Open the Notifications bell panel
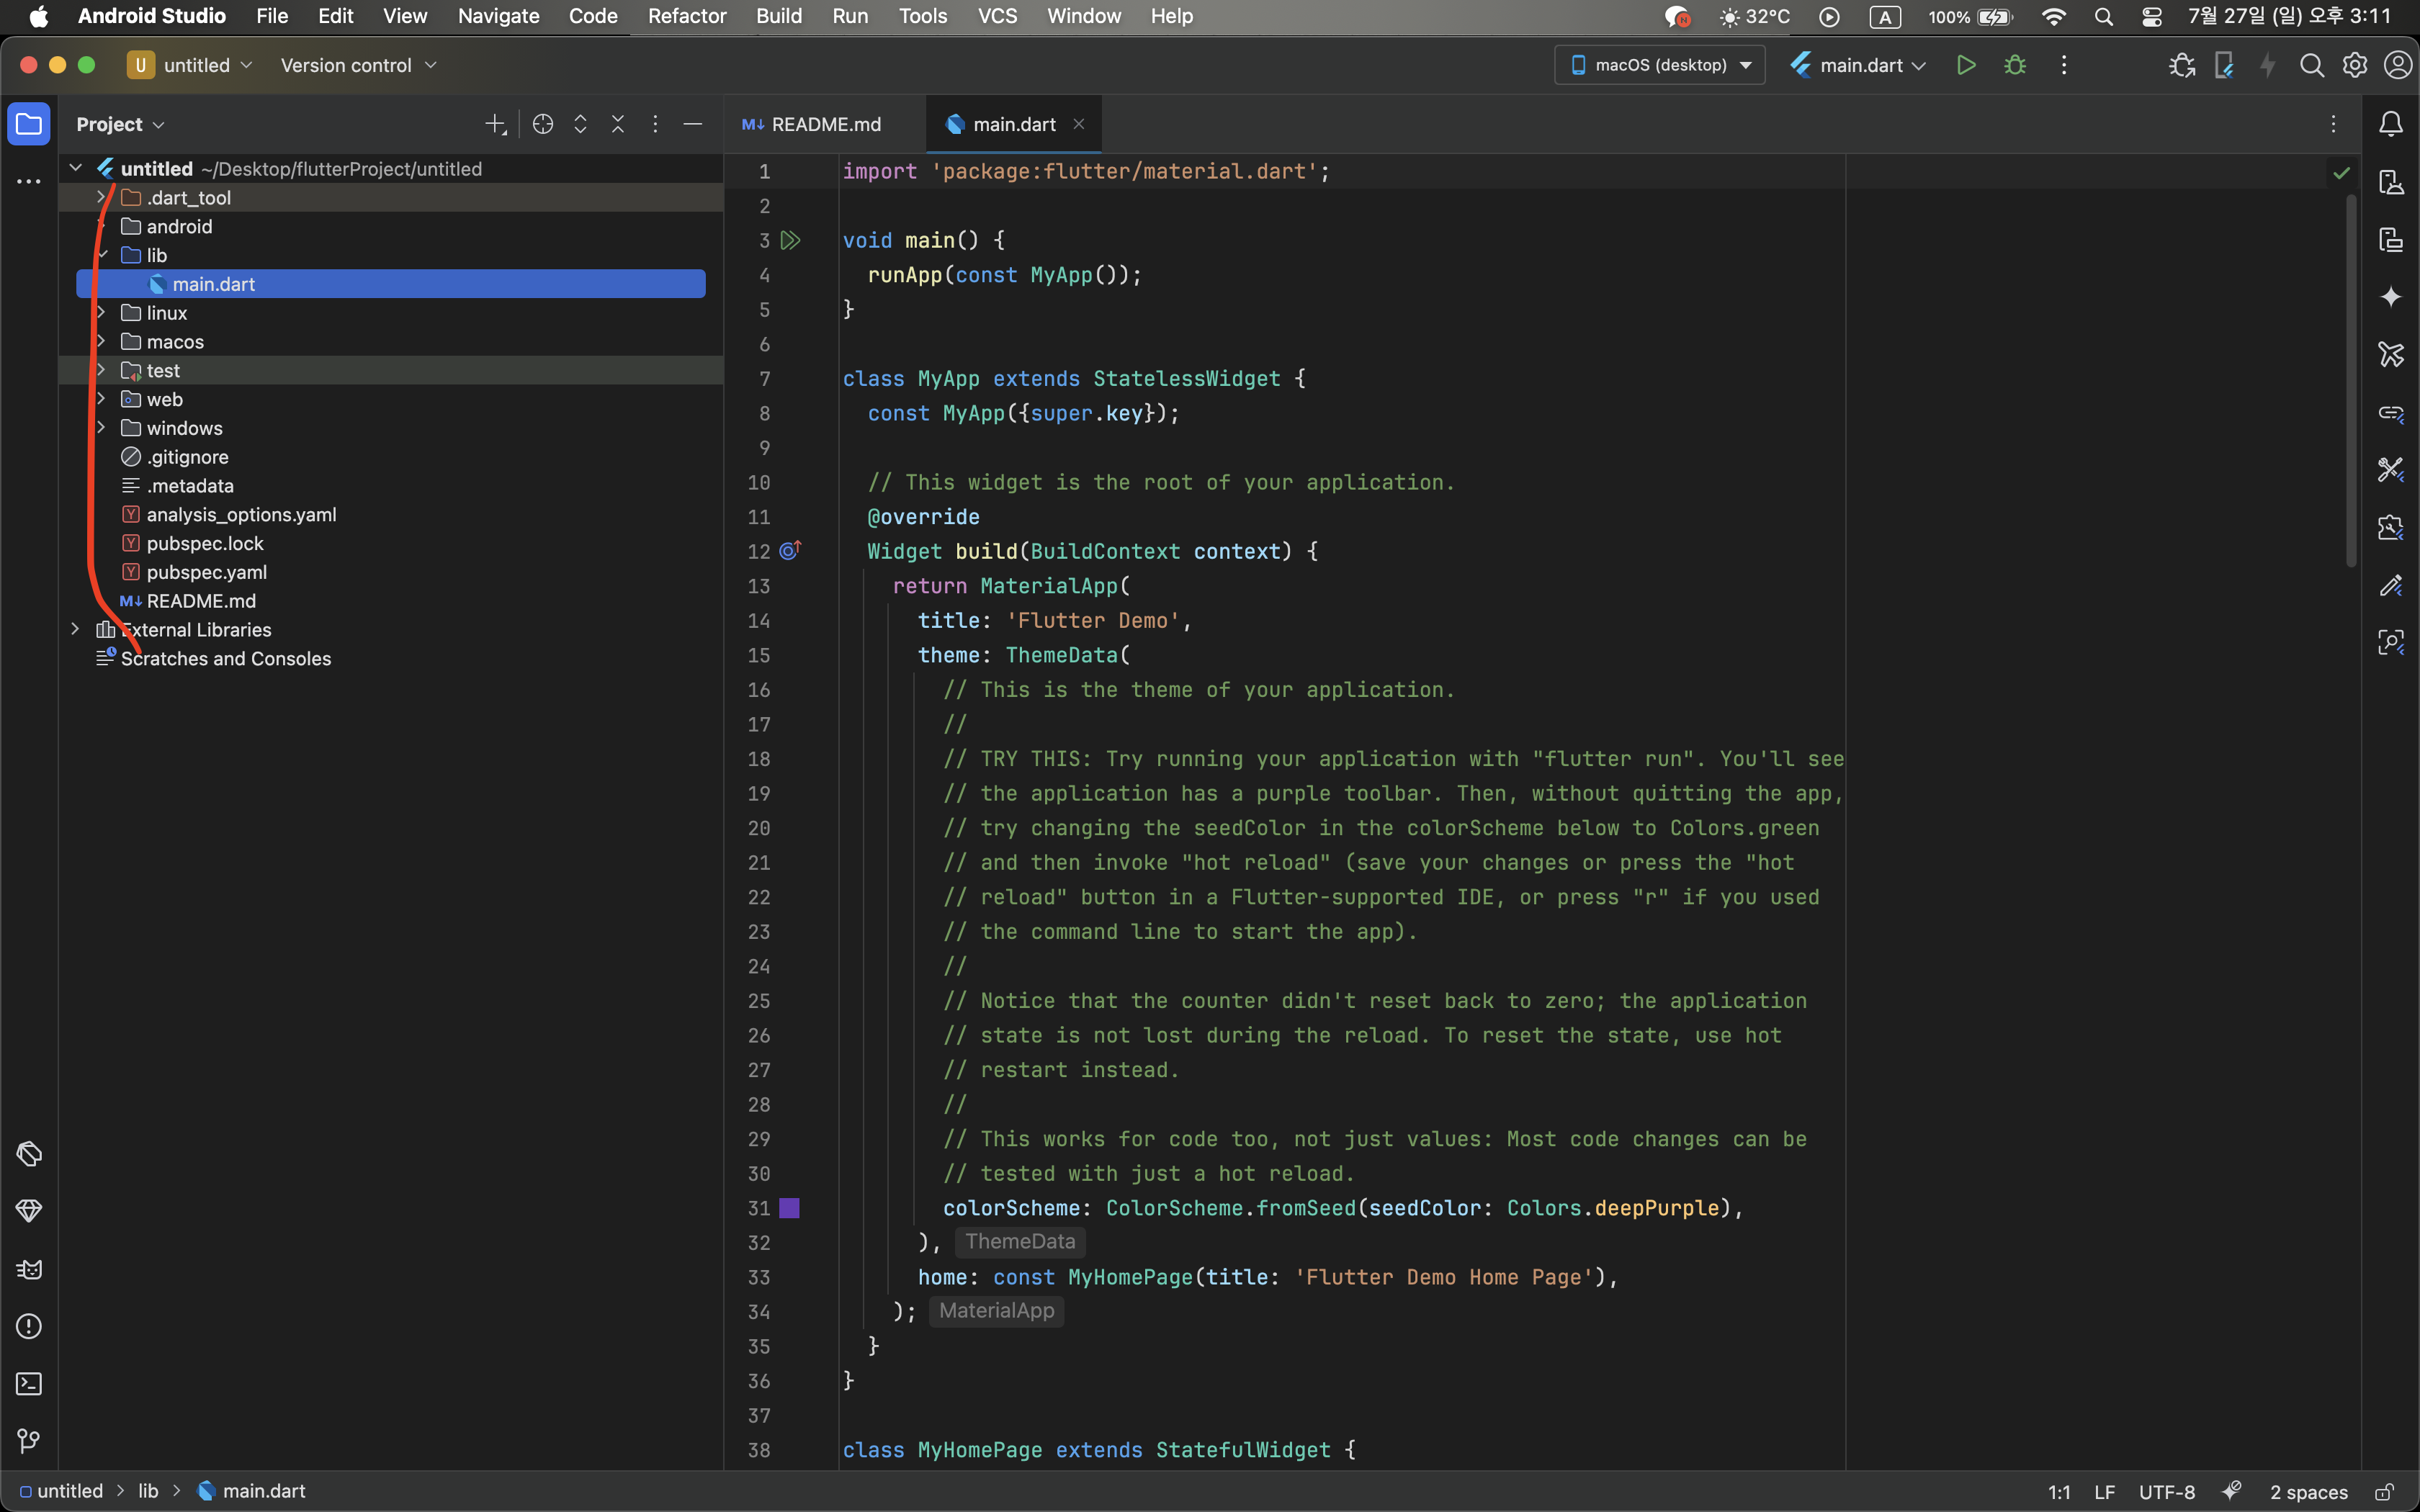The image size is (2420, 1512). (2390, 124)
